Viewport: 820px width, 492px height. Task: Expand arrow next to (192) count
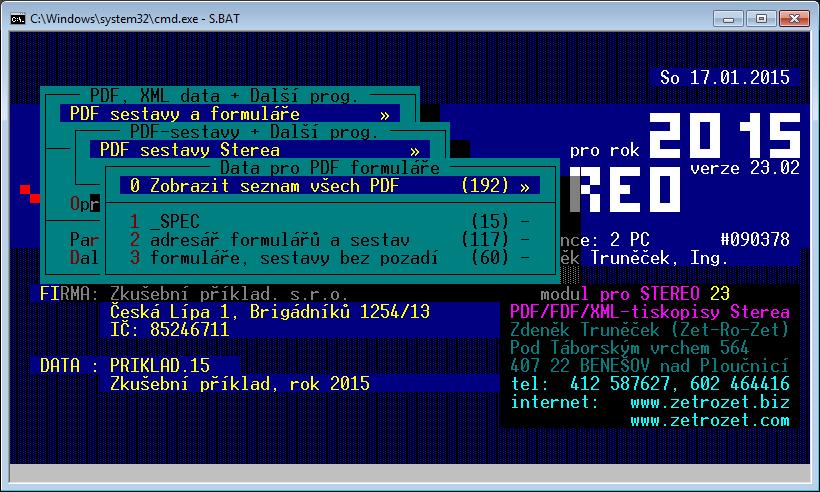[525, 187]
